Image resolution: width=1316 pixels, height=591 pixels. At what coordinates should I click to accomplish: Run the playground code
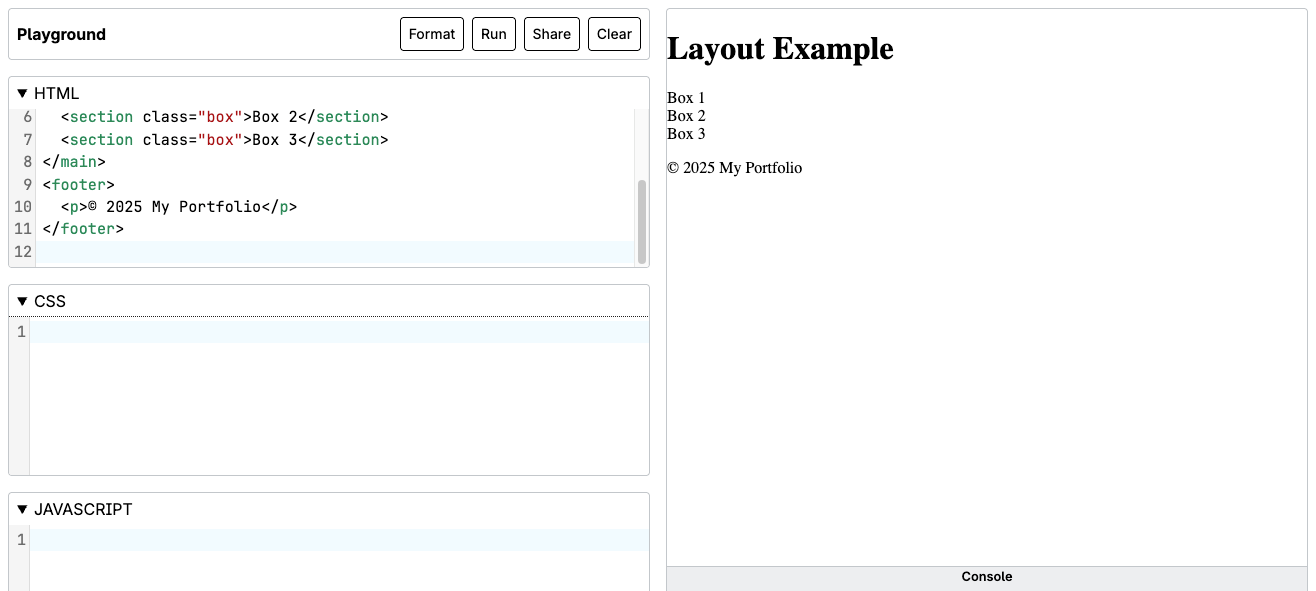pos(494,34)
